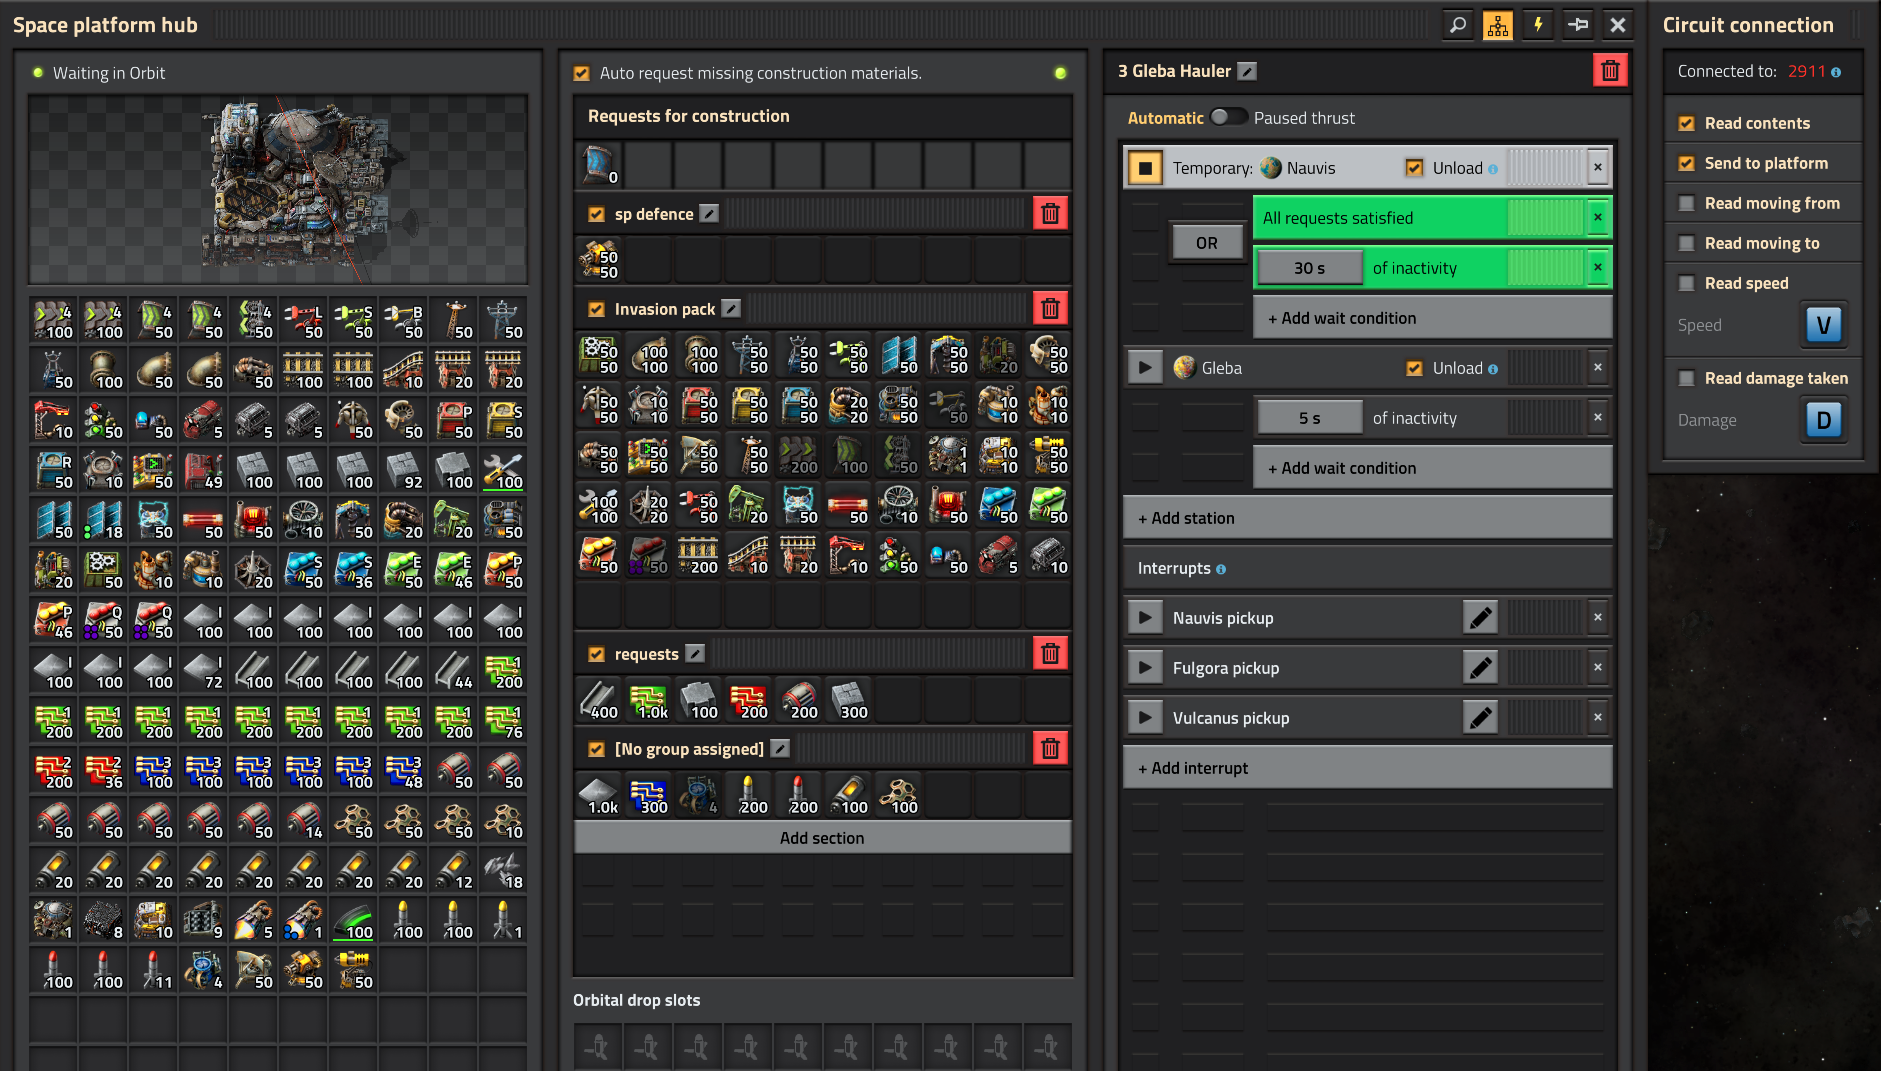
Task: Uncheck the No group assigned checkbox
Action: 596,749
